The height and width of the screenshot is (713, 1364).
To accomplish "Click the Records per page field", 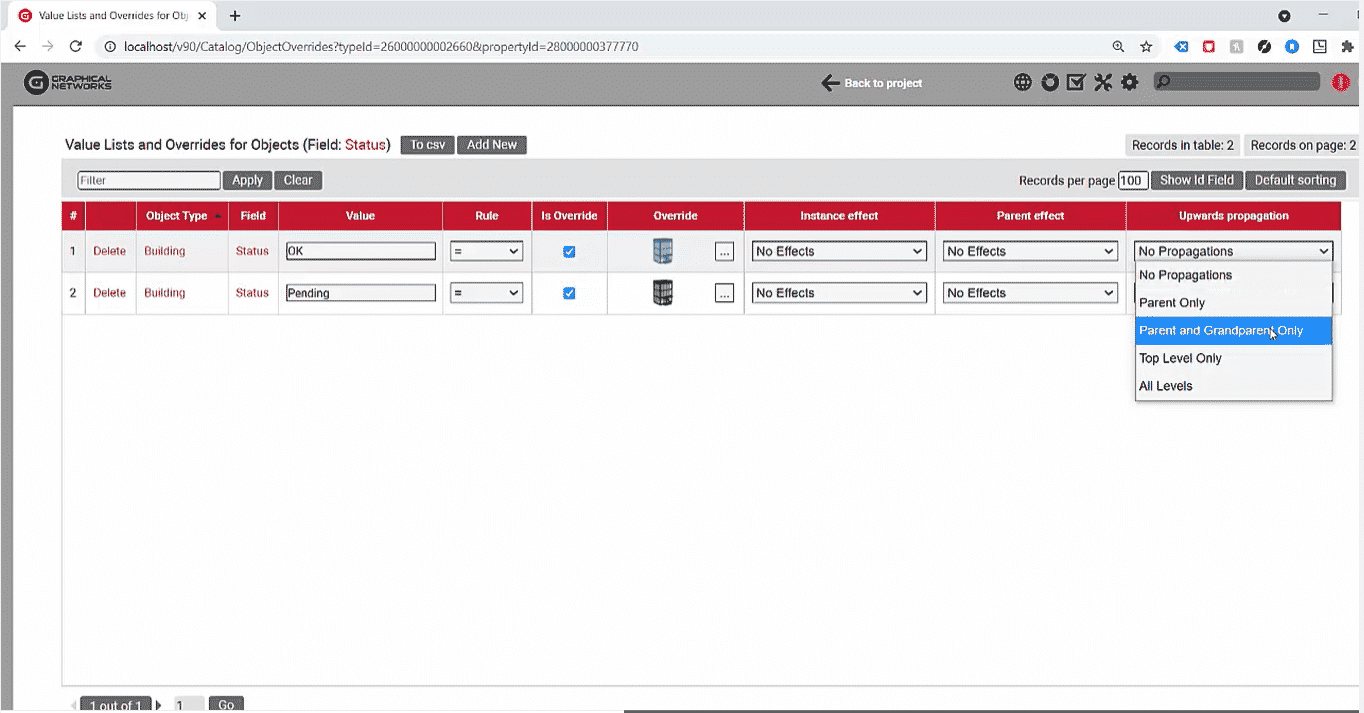I will (x=1133, y=180).
